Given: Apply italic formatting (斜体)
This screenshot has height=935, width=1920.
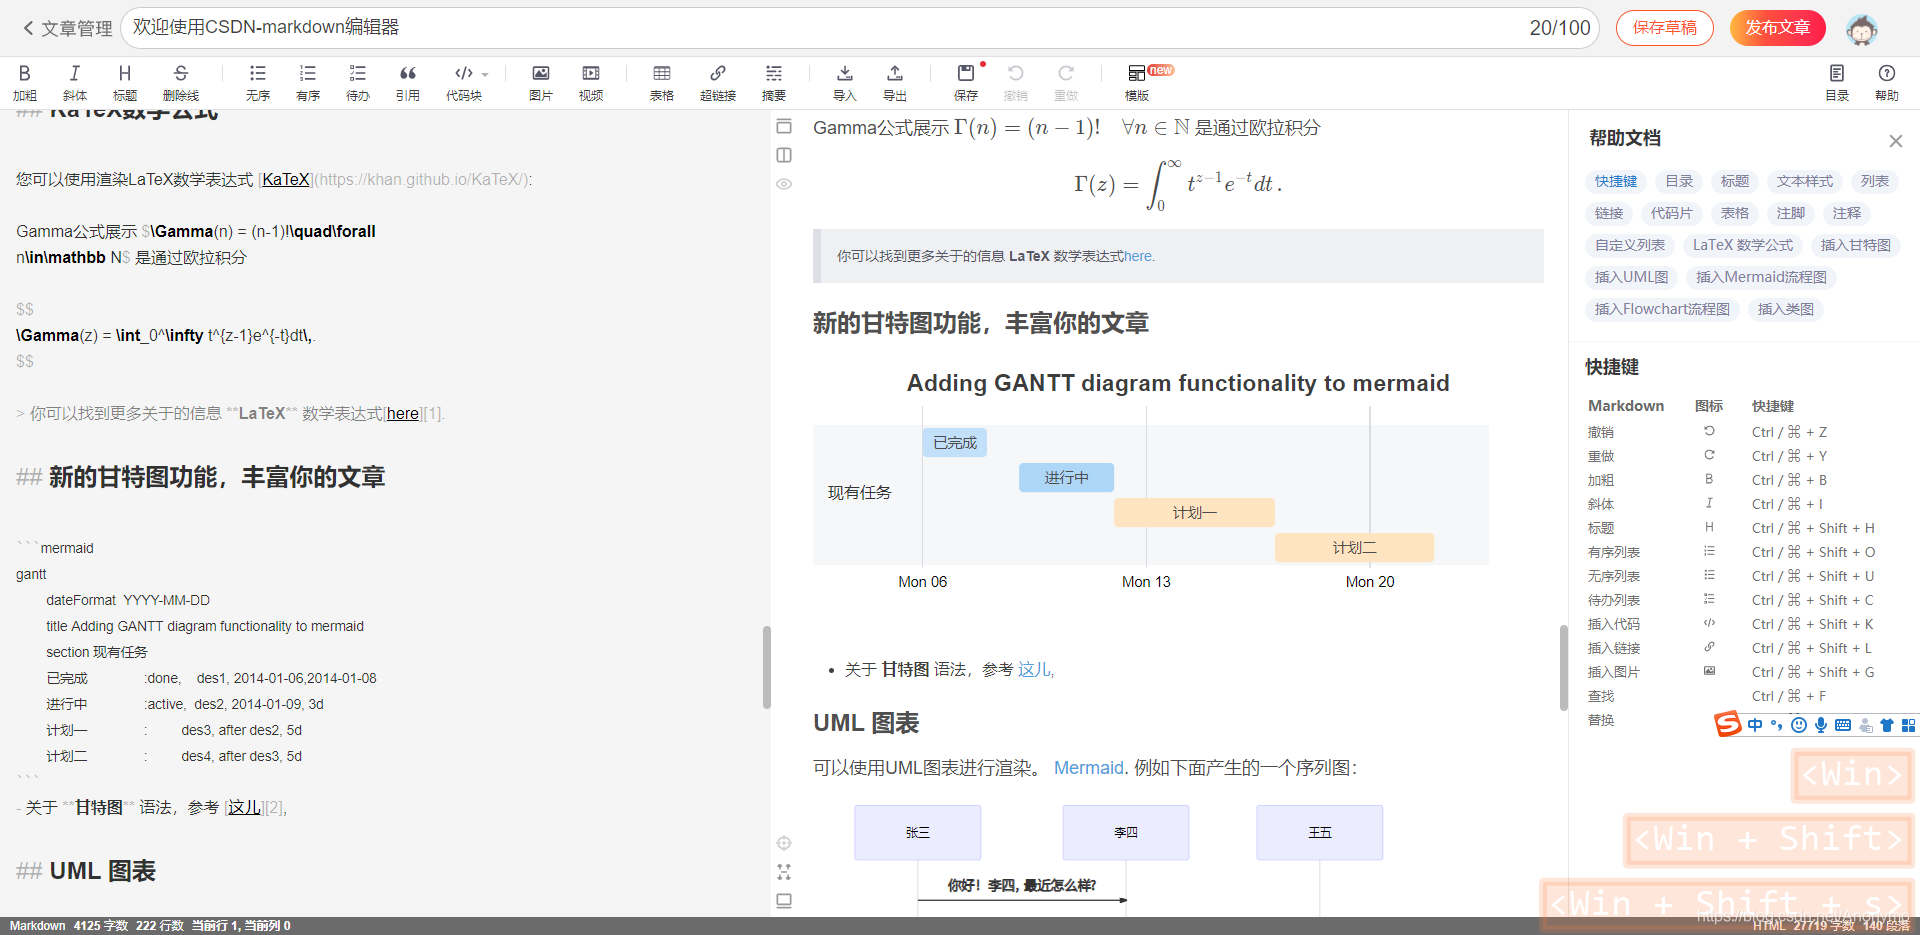Looking at the screenshot, I should [74, 82].
